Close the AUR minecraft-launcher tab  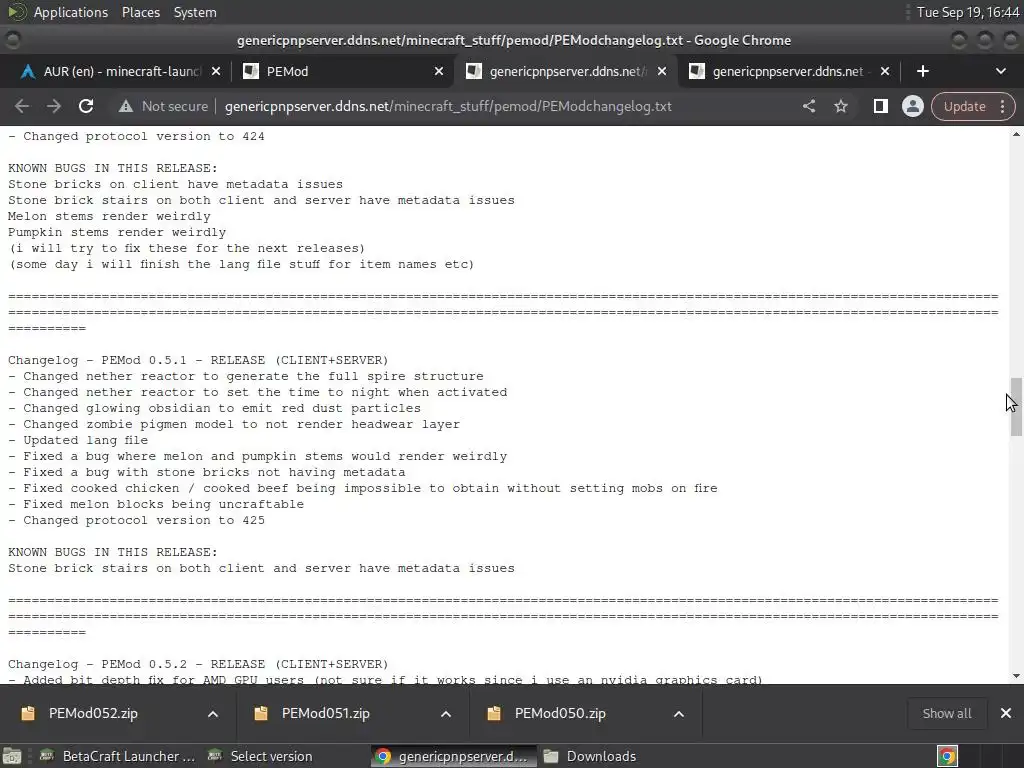point(216,71)
